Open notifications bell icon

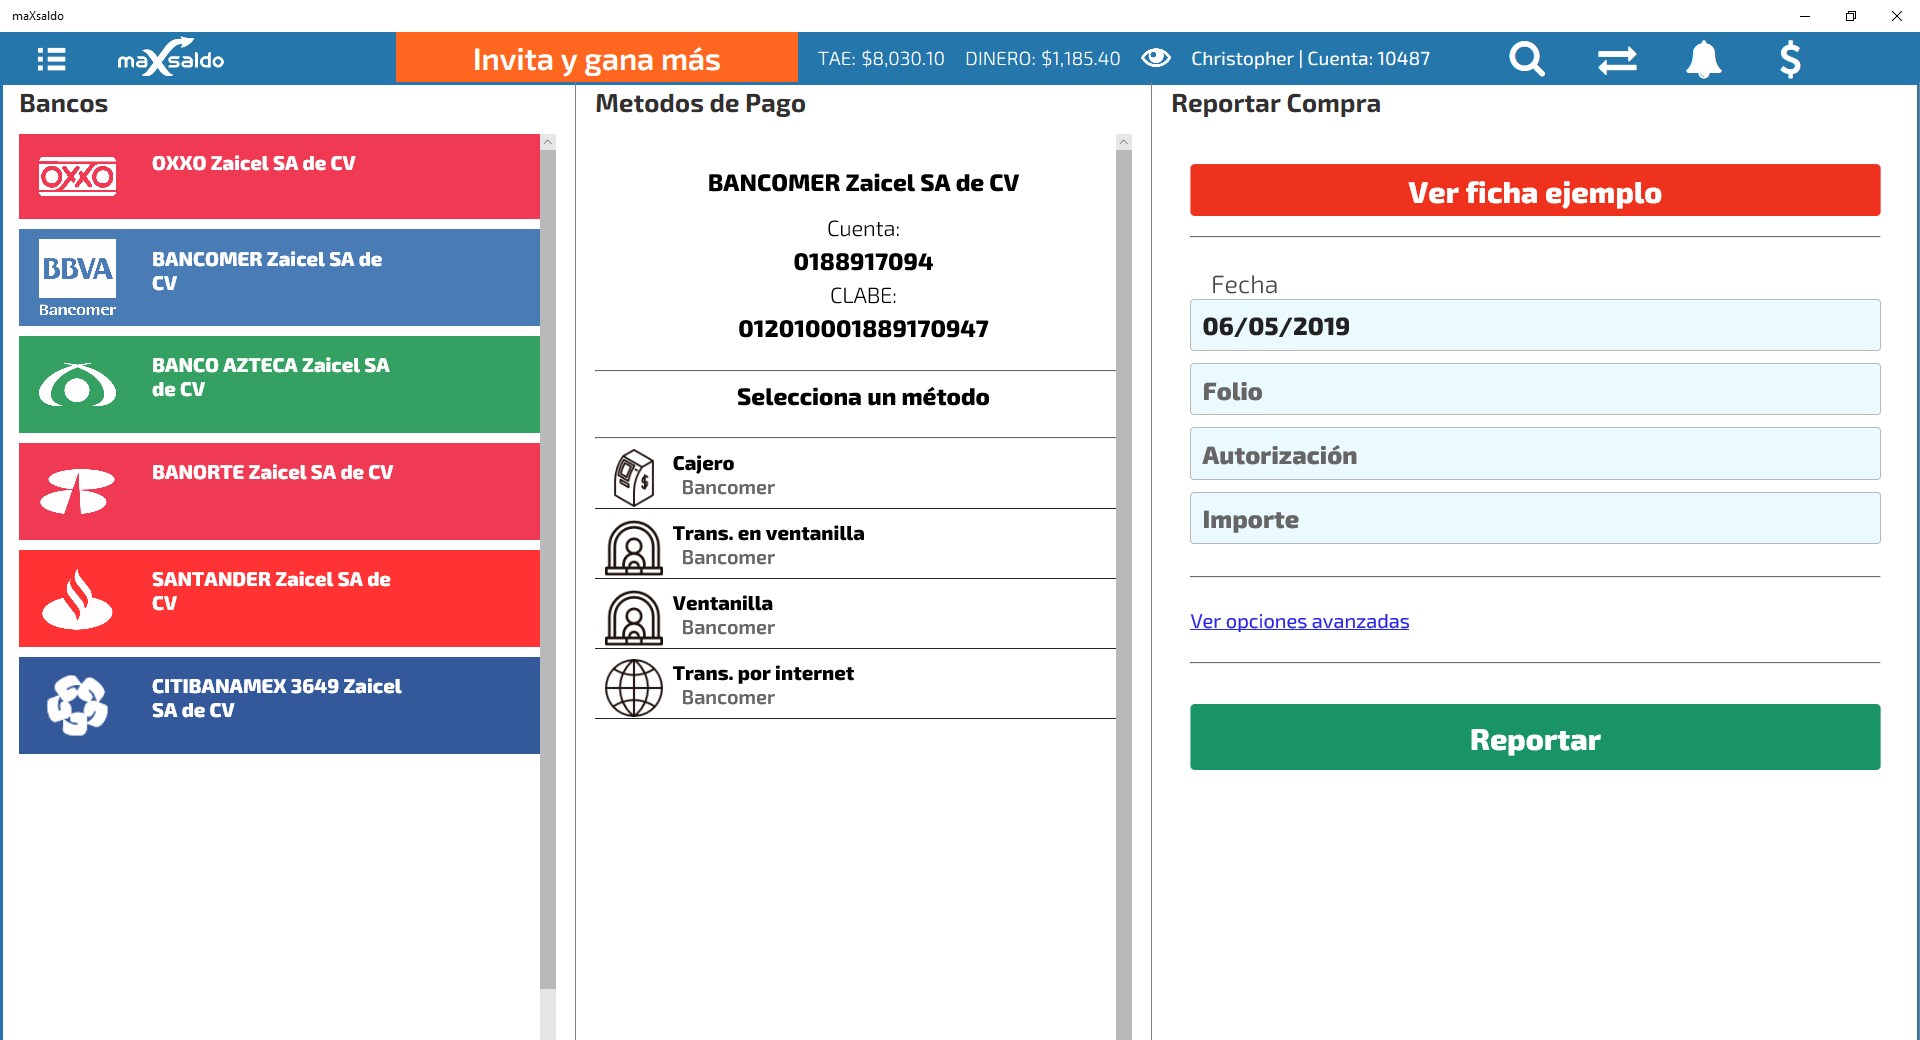point(1704,59)
